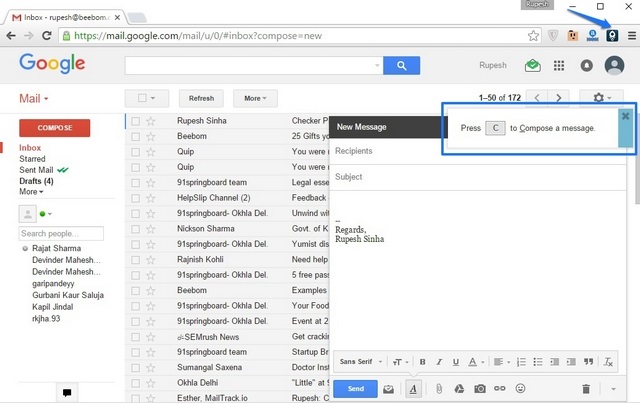Expand More labels in sidebar
The width and height of the screenshot is (640, 403).
[31, 192]
